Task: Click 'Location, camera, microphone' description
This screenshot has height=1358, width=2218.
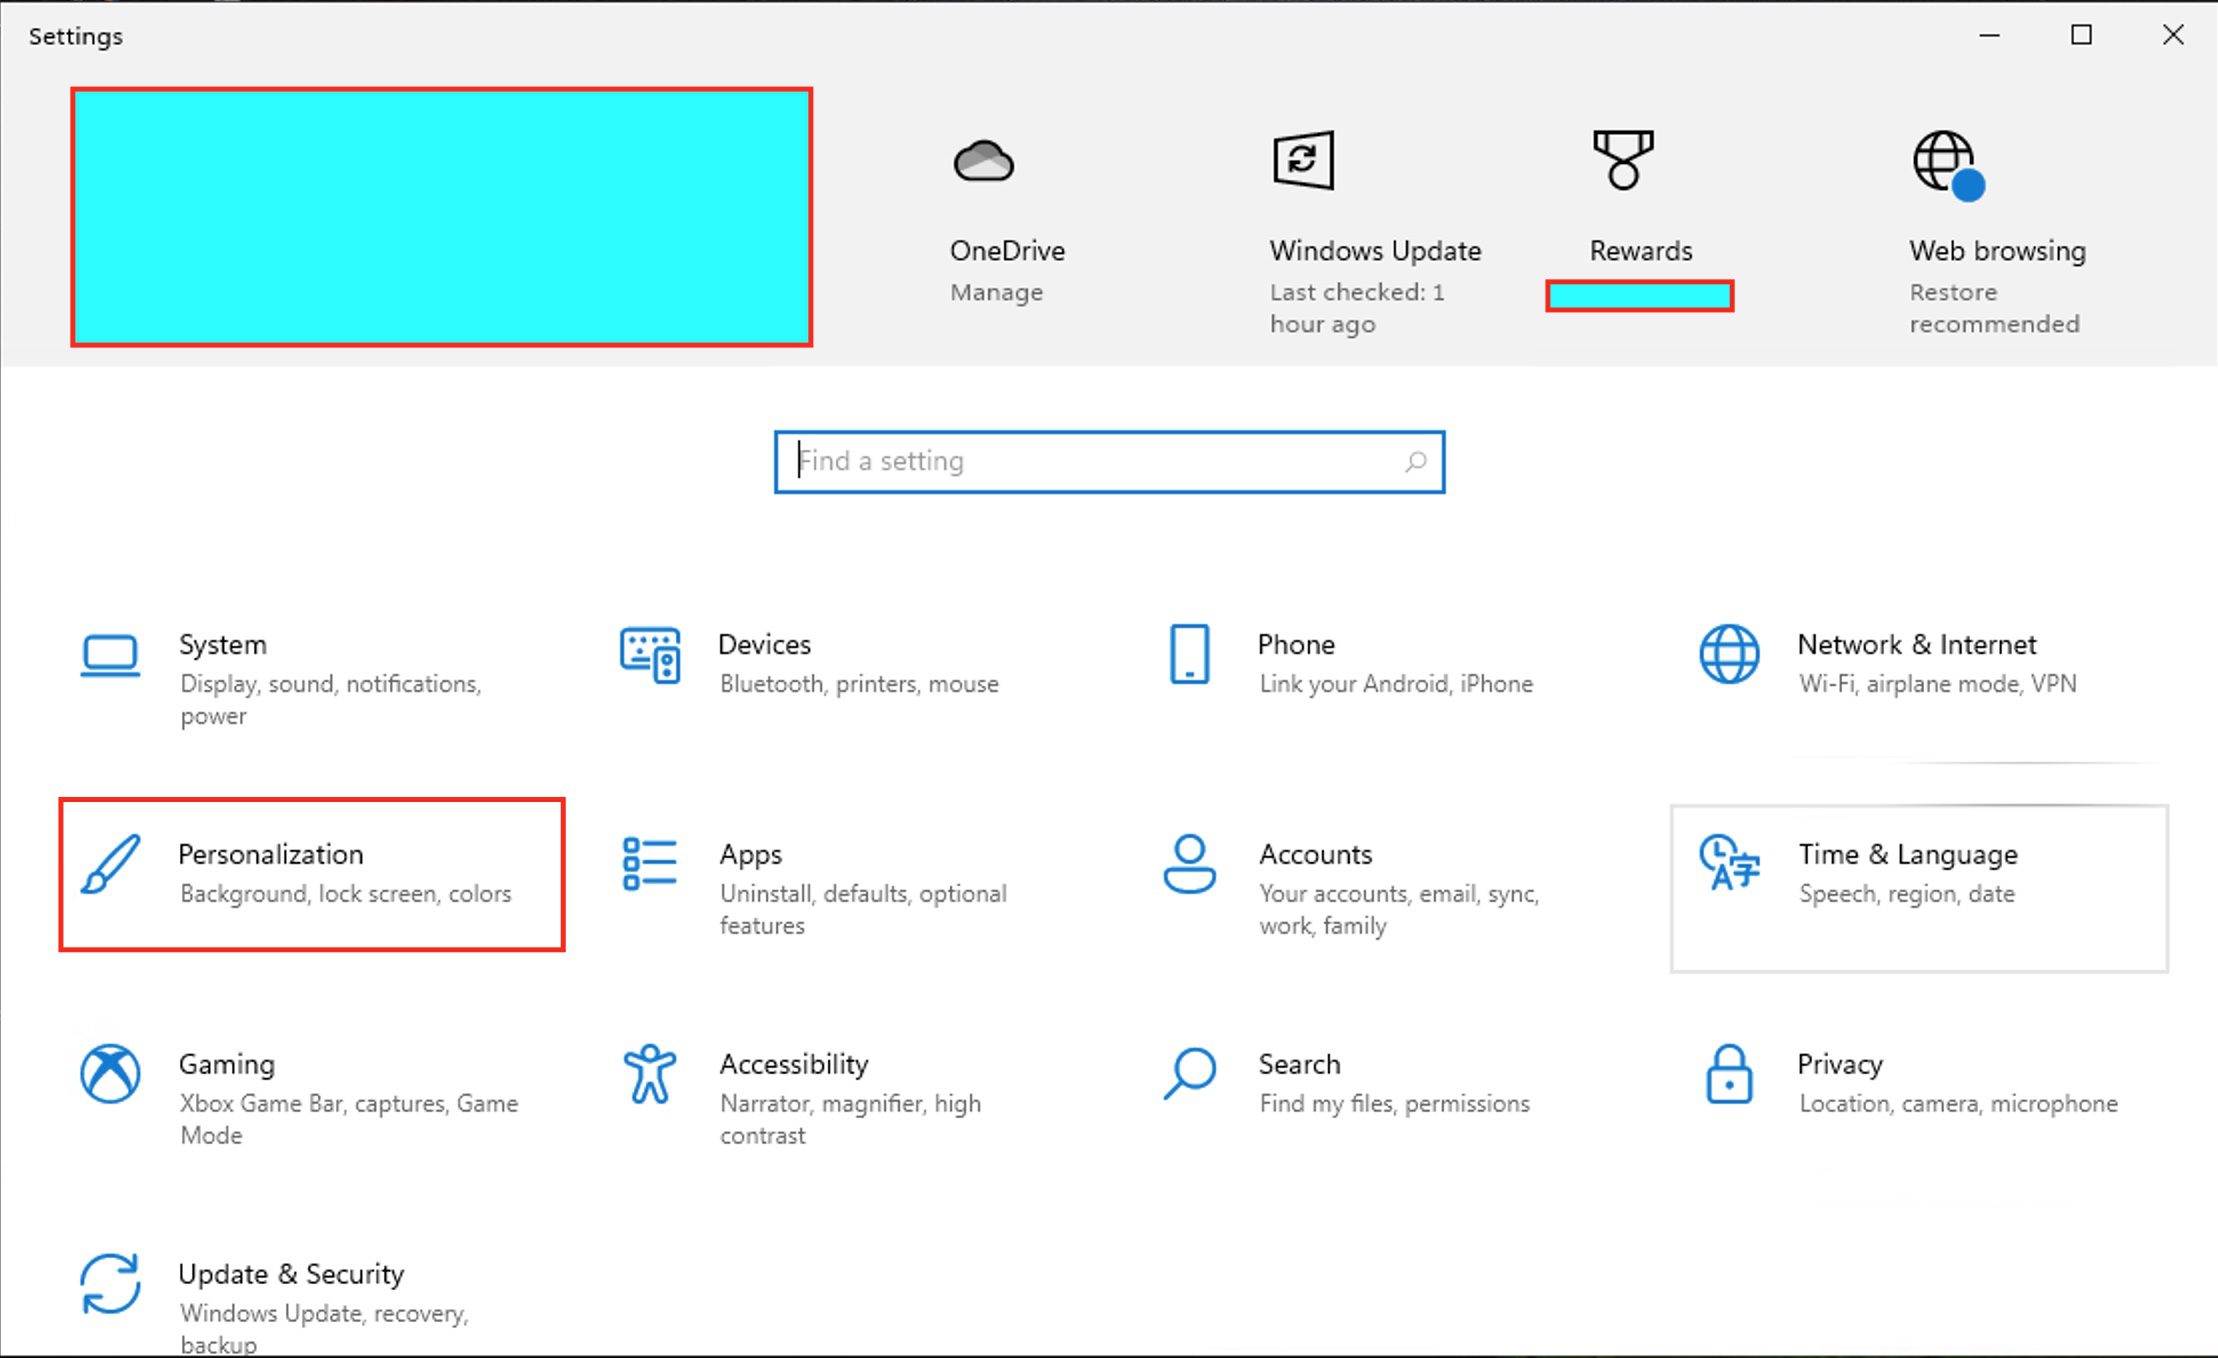Action: 1958,1104
